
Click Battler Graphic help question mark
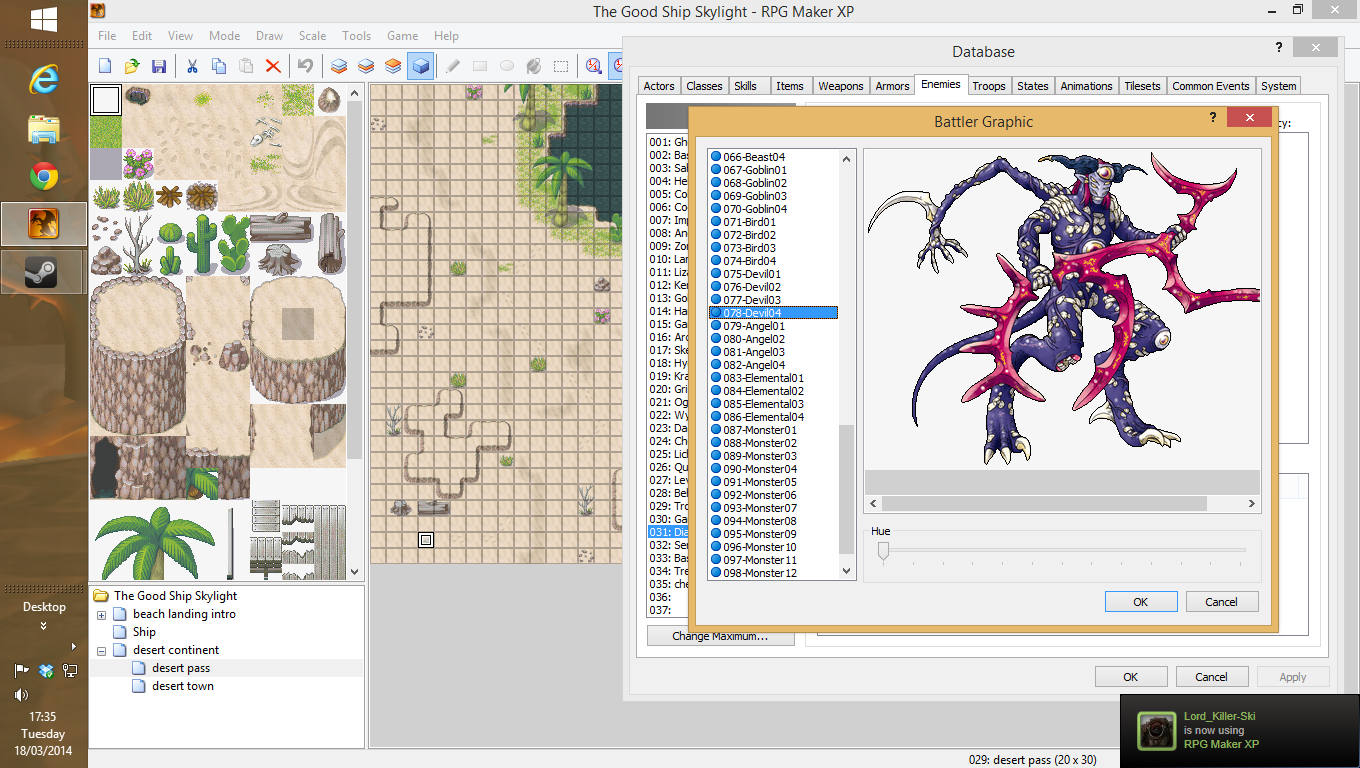pos(1213,118)
